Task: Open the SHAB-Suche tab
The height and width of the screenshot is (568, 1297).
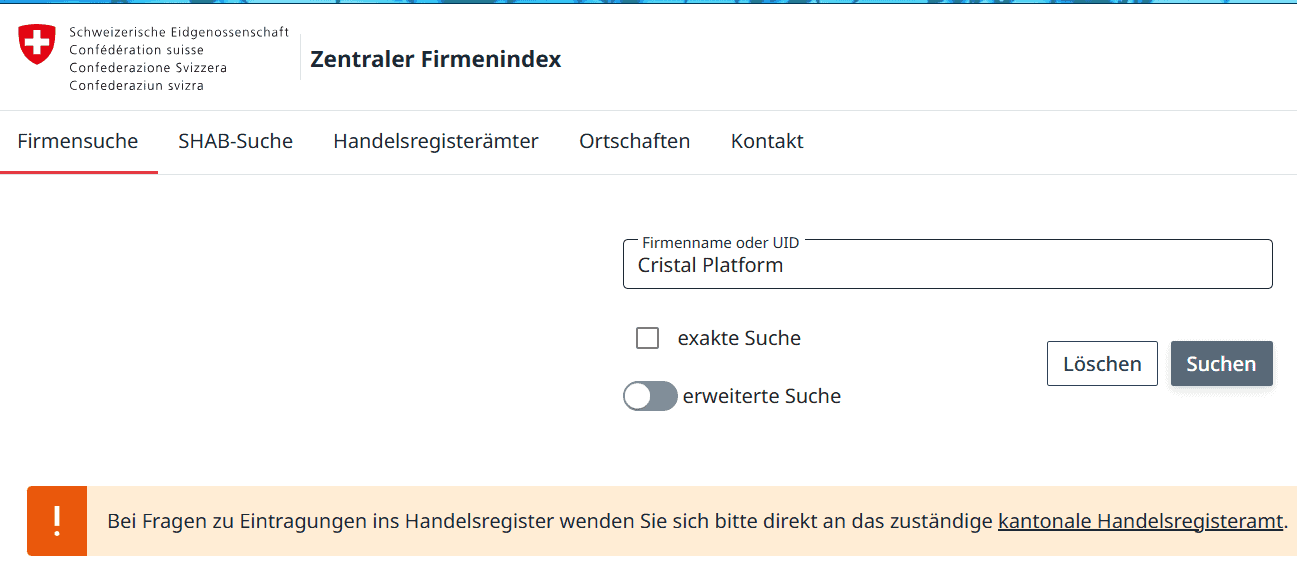Action: click(235, 142)
